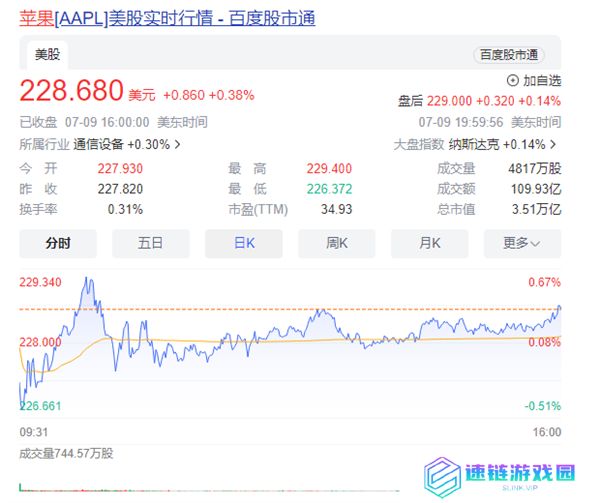600x503 pixels.
Task: Expand 纳斯达克 index chevron arrow
Action: [x=553, y=144]
